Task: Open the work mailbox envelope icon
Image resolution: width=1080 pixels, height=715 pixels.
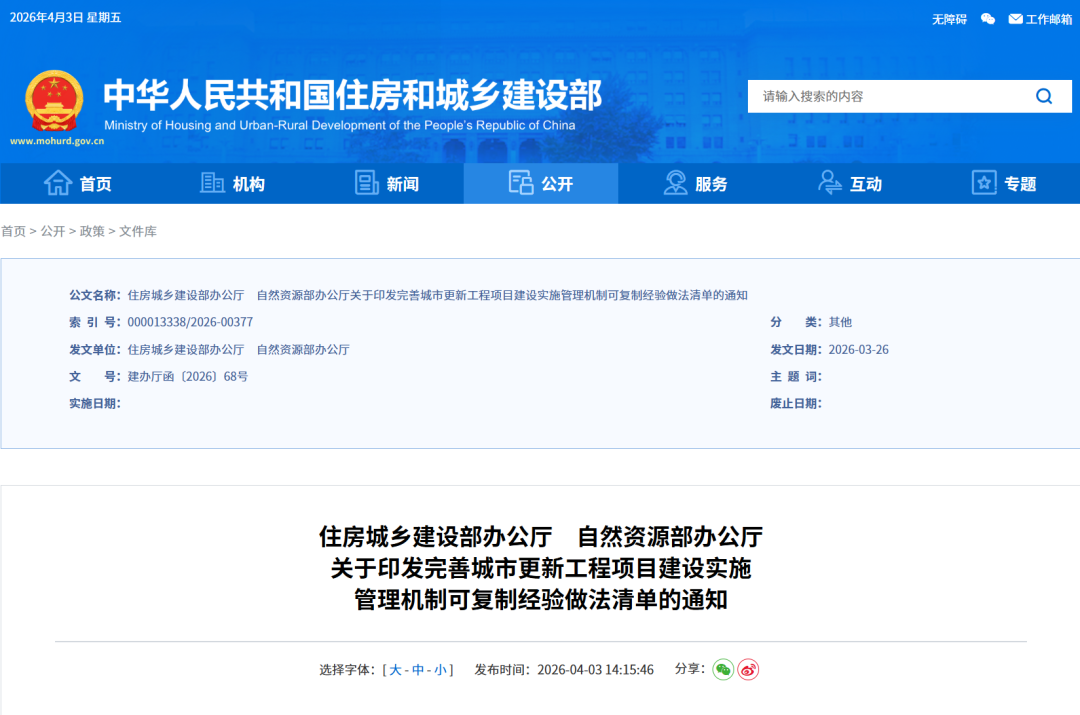Action: pos(1015,19)
